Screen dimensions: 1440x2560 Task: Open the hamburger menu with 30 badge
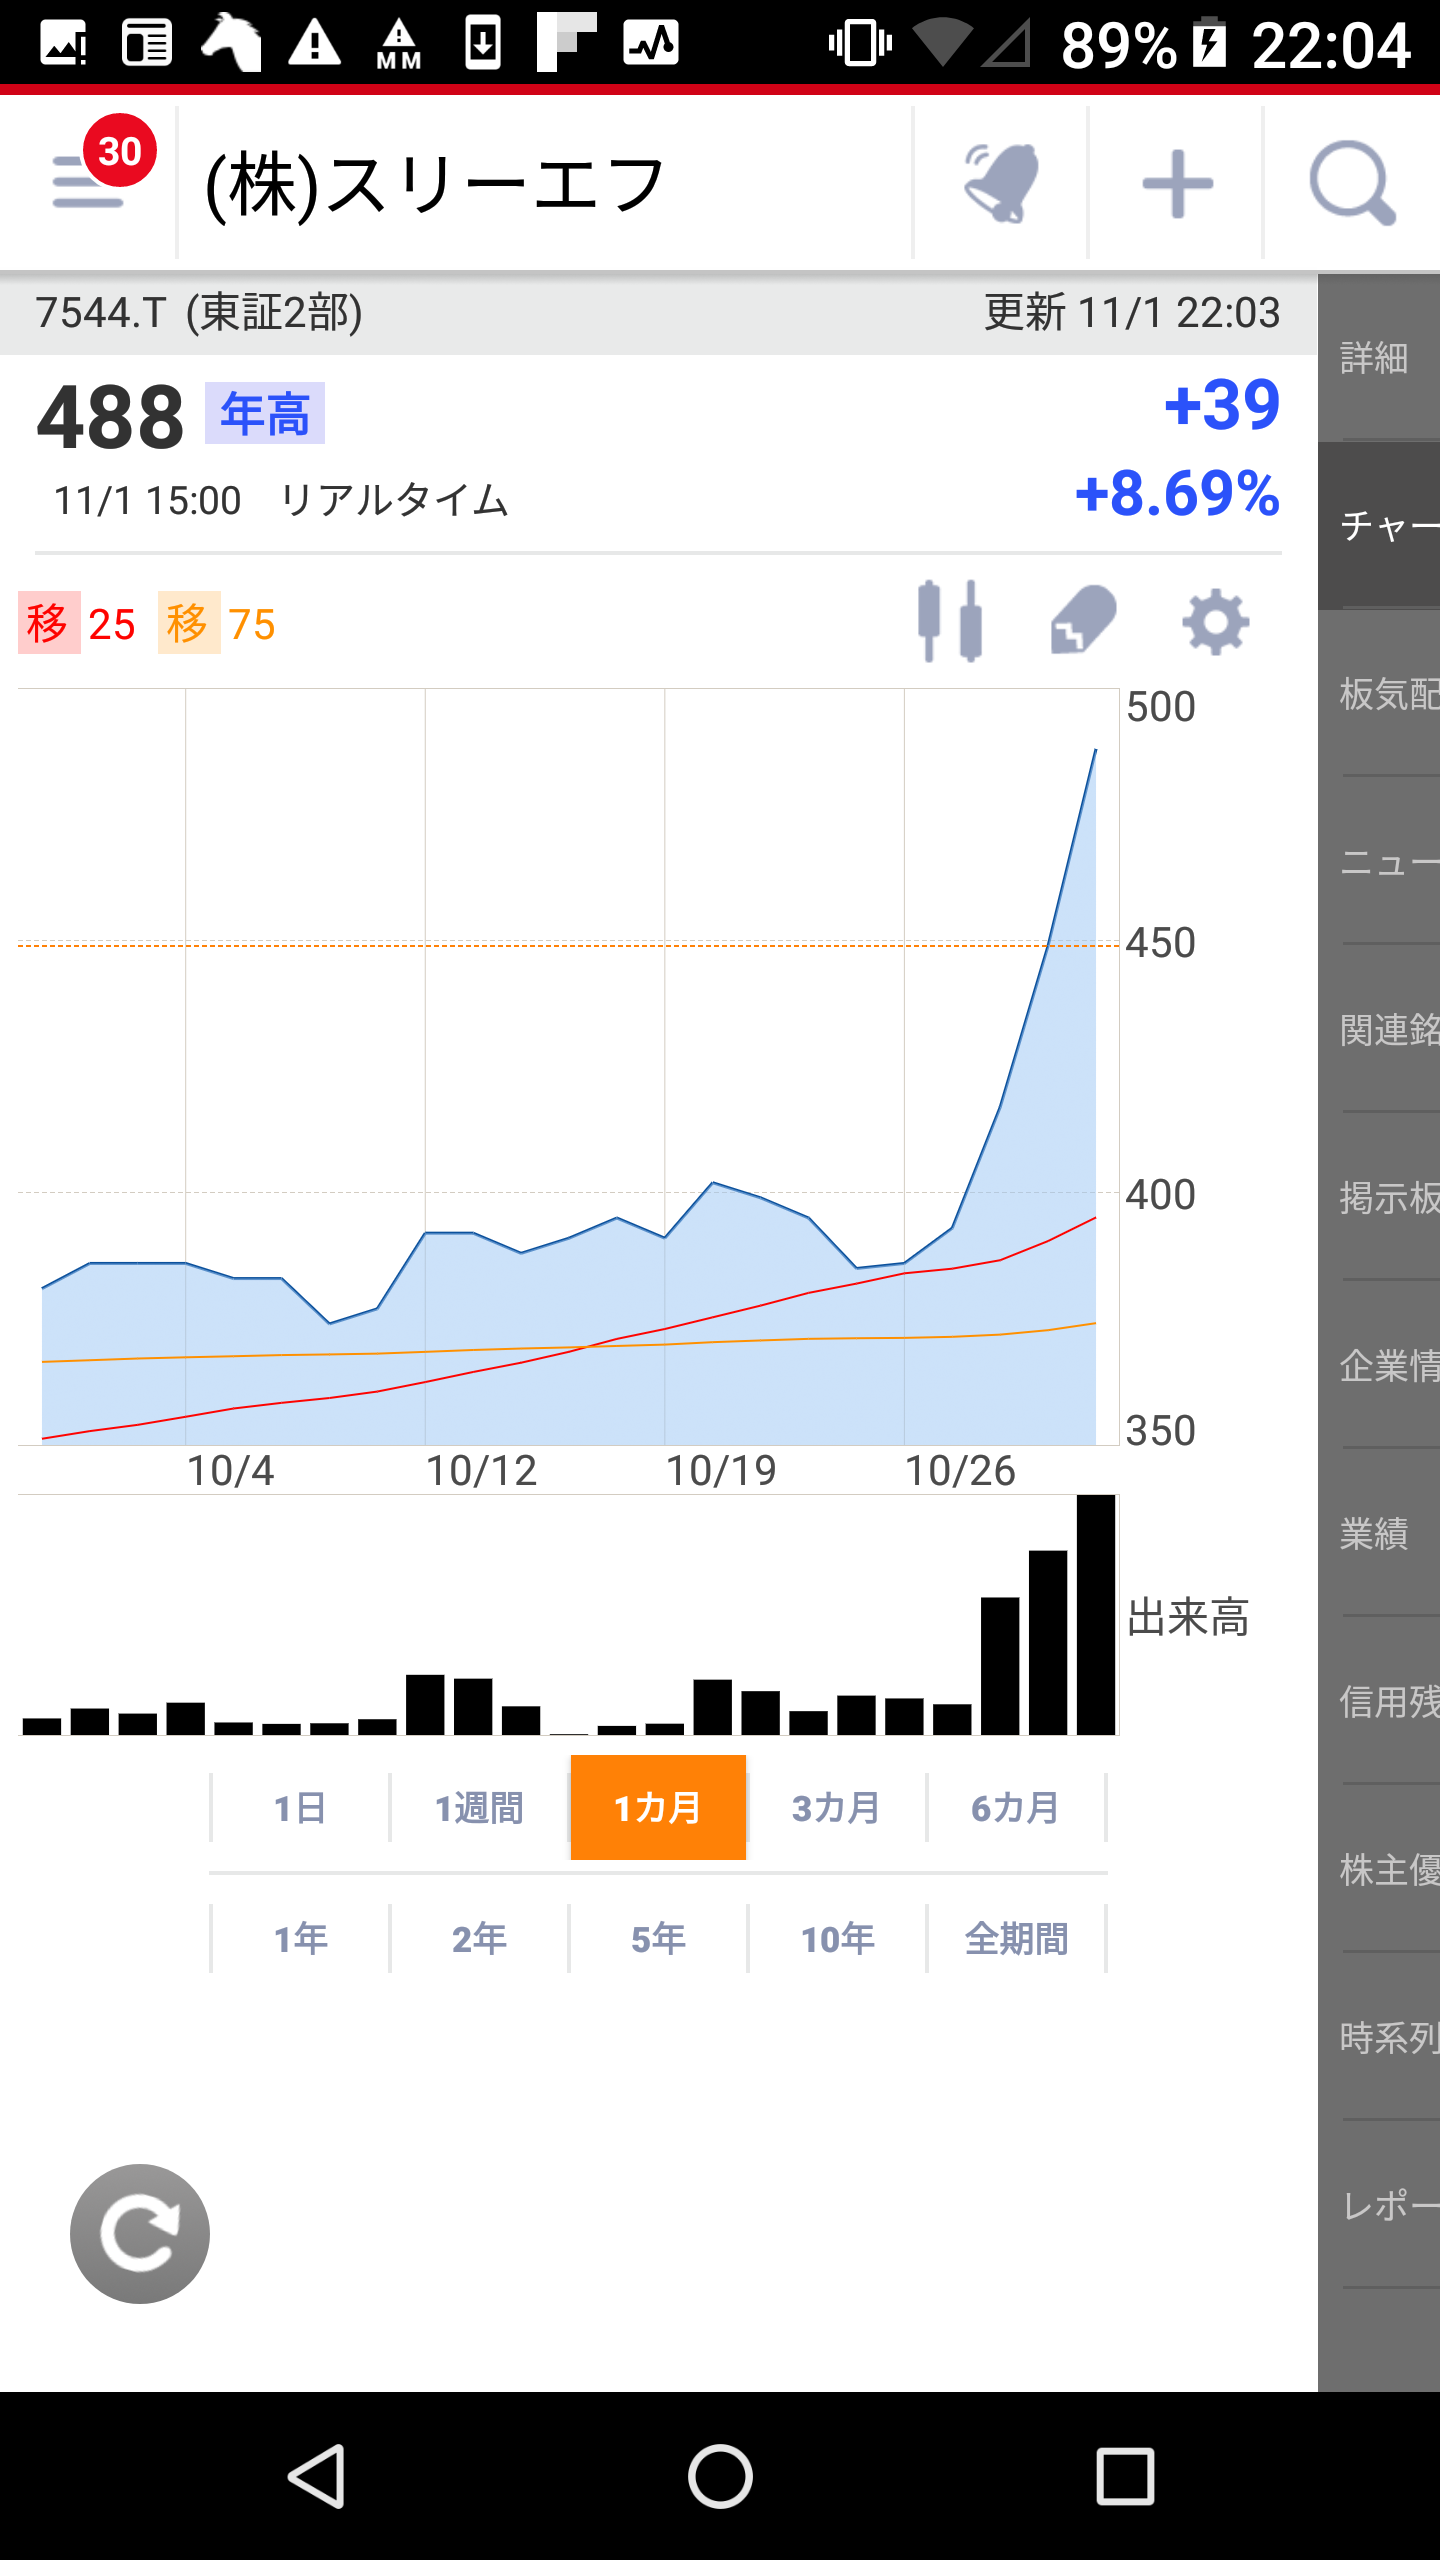coord(90,182)
